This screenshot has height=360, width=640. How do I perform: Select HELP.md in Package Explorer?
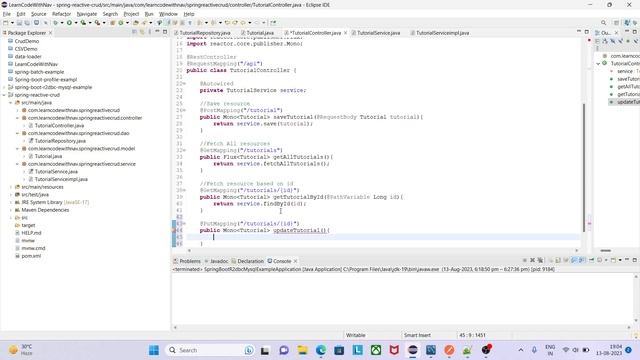click(31, 233)
